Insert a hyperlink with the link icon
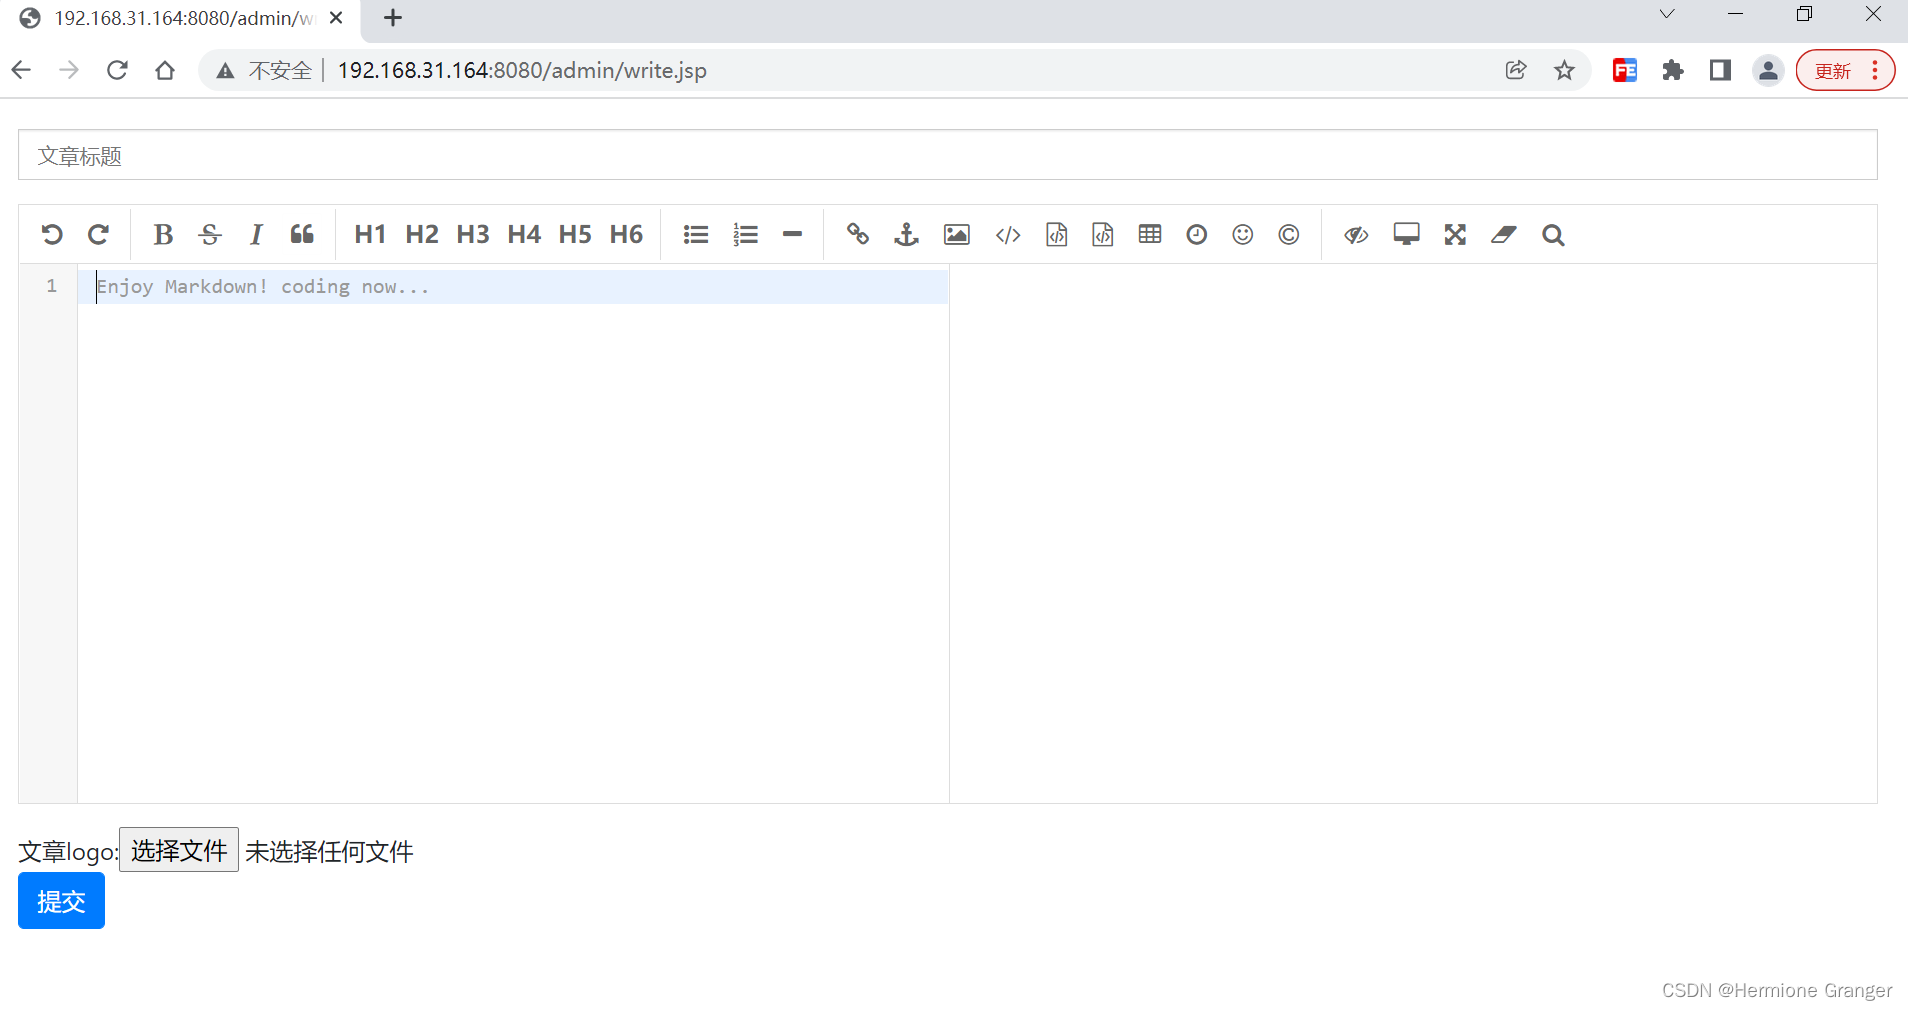Screen dimensions: 1908x1010 pos(858,235)
